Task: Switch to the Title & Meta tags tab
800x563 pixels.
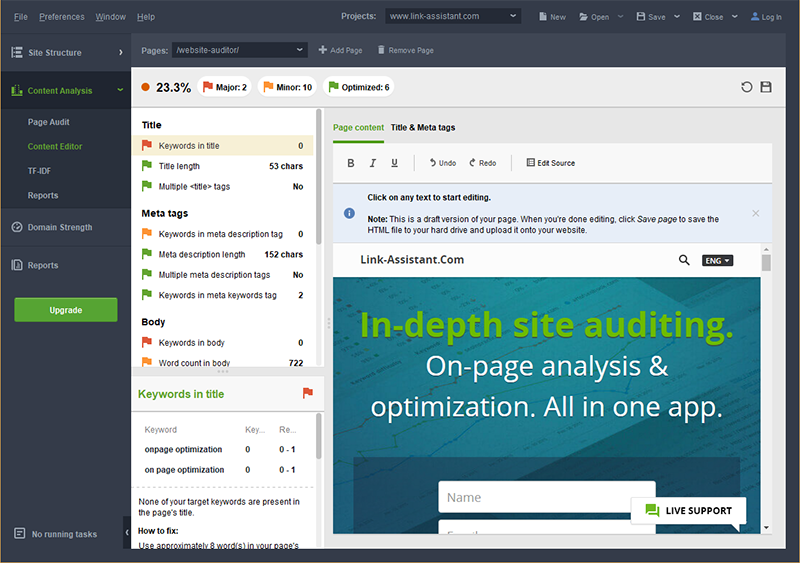Action: pos(422,128)
